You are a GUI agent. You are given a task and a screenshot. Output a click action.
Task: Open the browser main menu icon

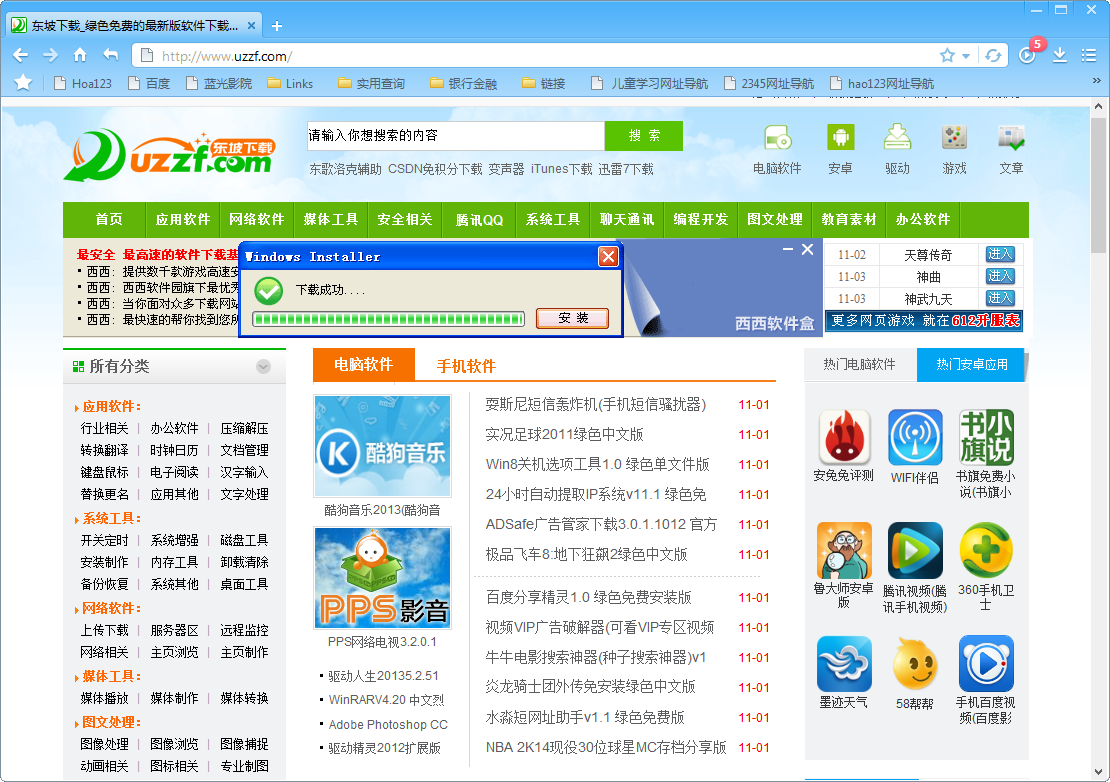pyautogui.click(x=1089, y=55)
